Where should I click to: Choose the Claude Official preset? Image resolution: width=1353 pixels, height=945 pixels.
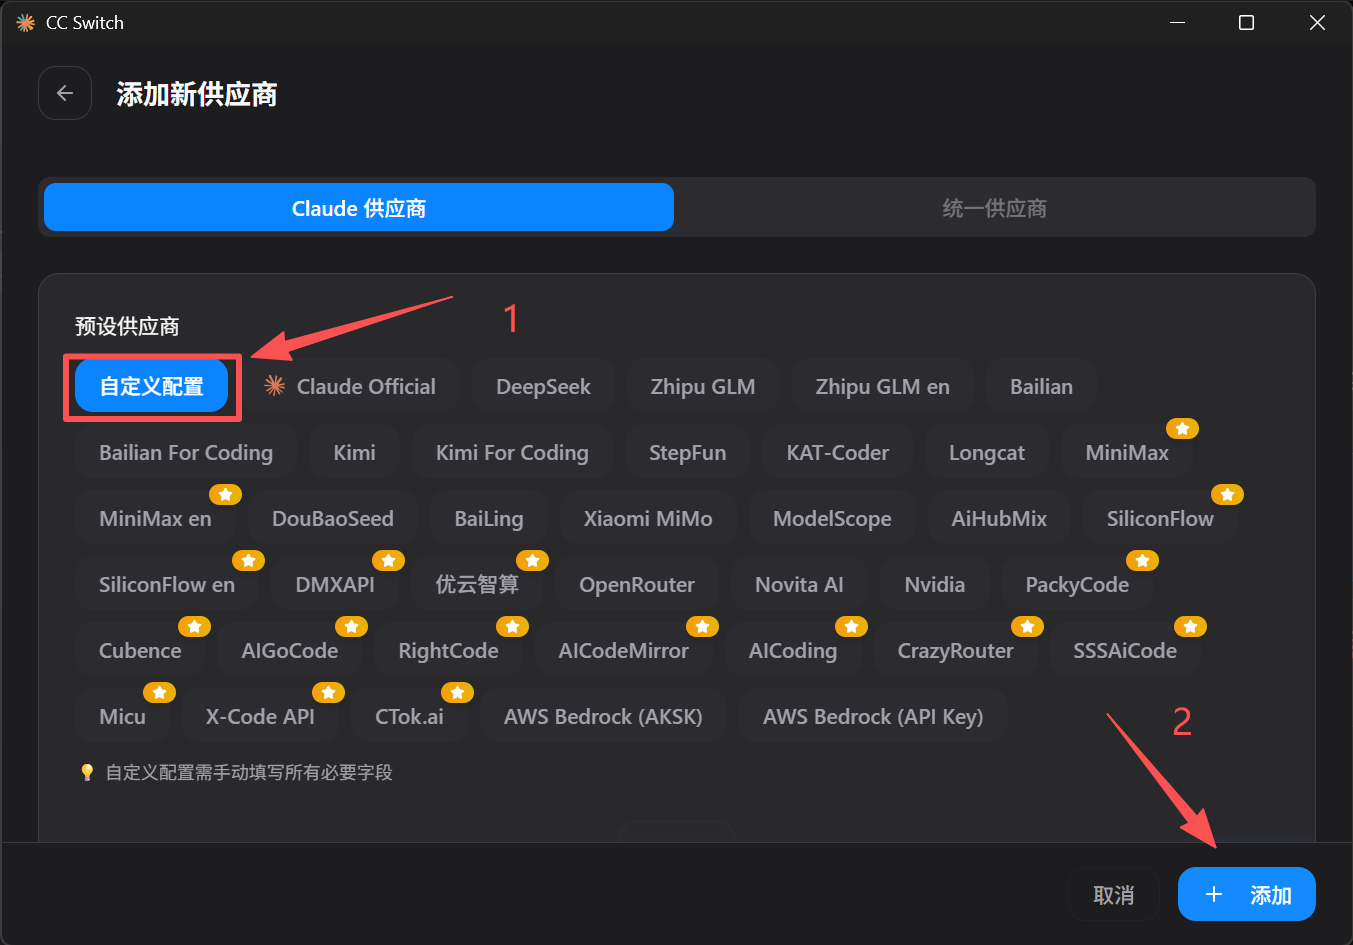tap(349, 386)
